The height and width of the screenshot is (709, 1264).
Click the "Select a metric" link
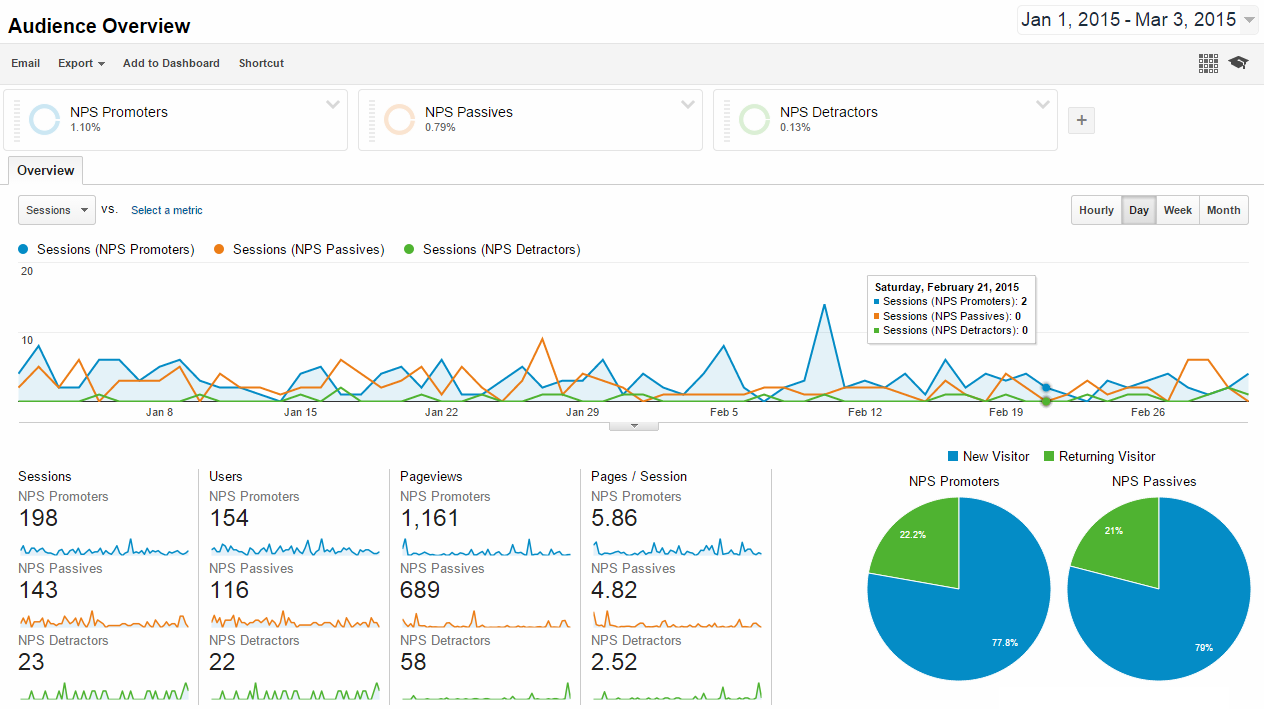click(166, 210)
